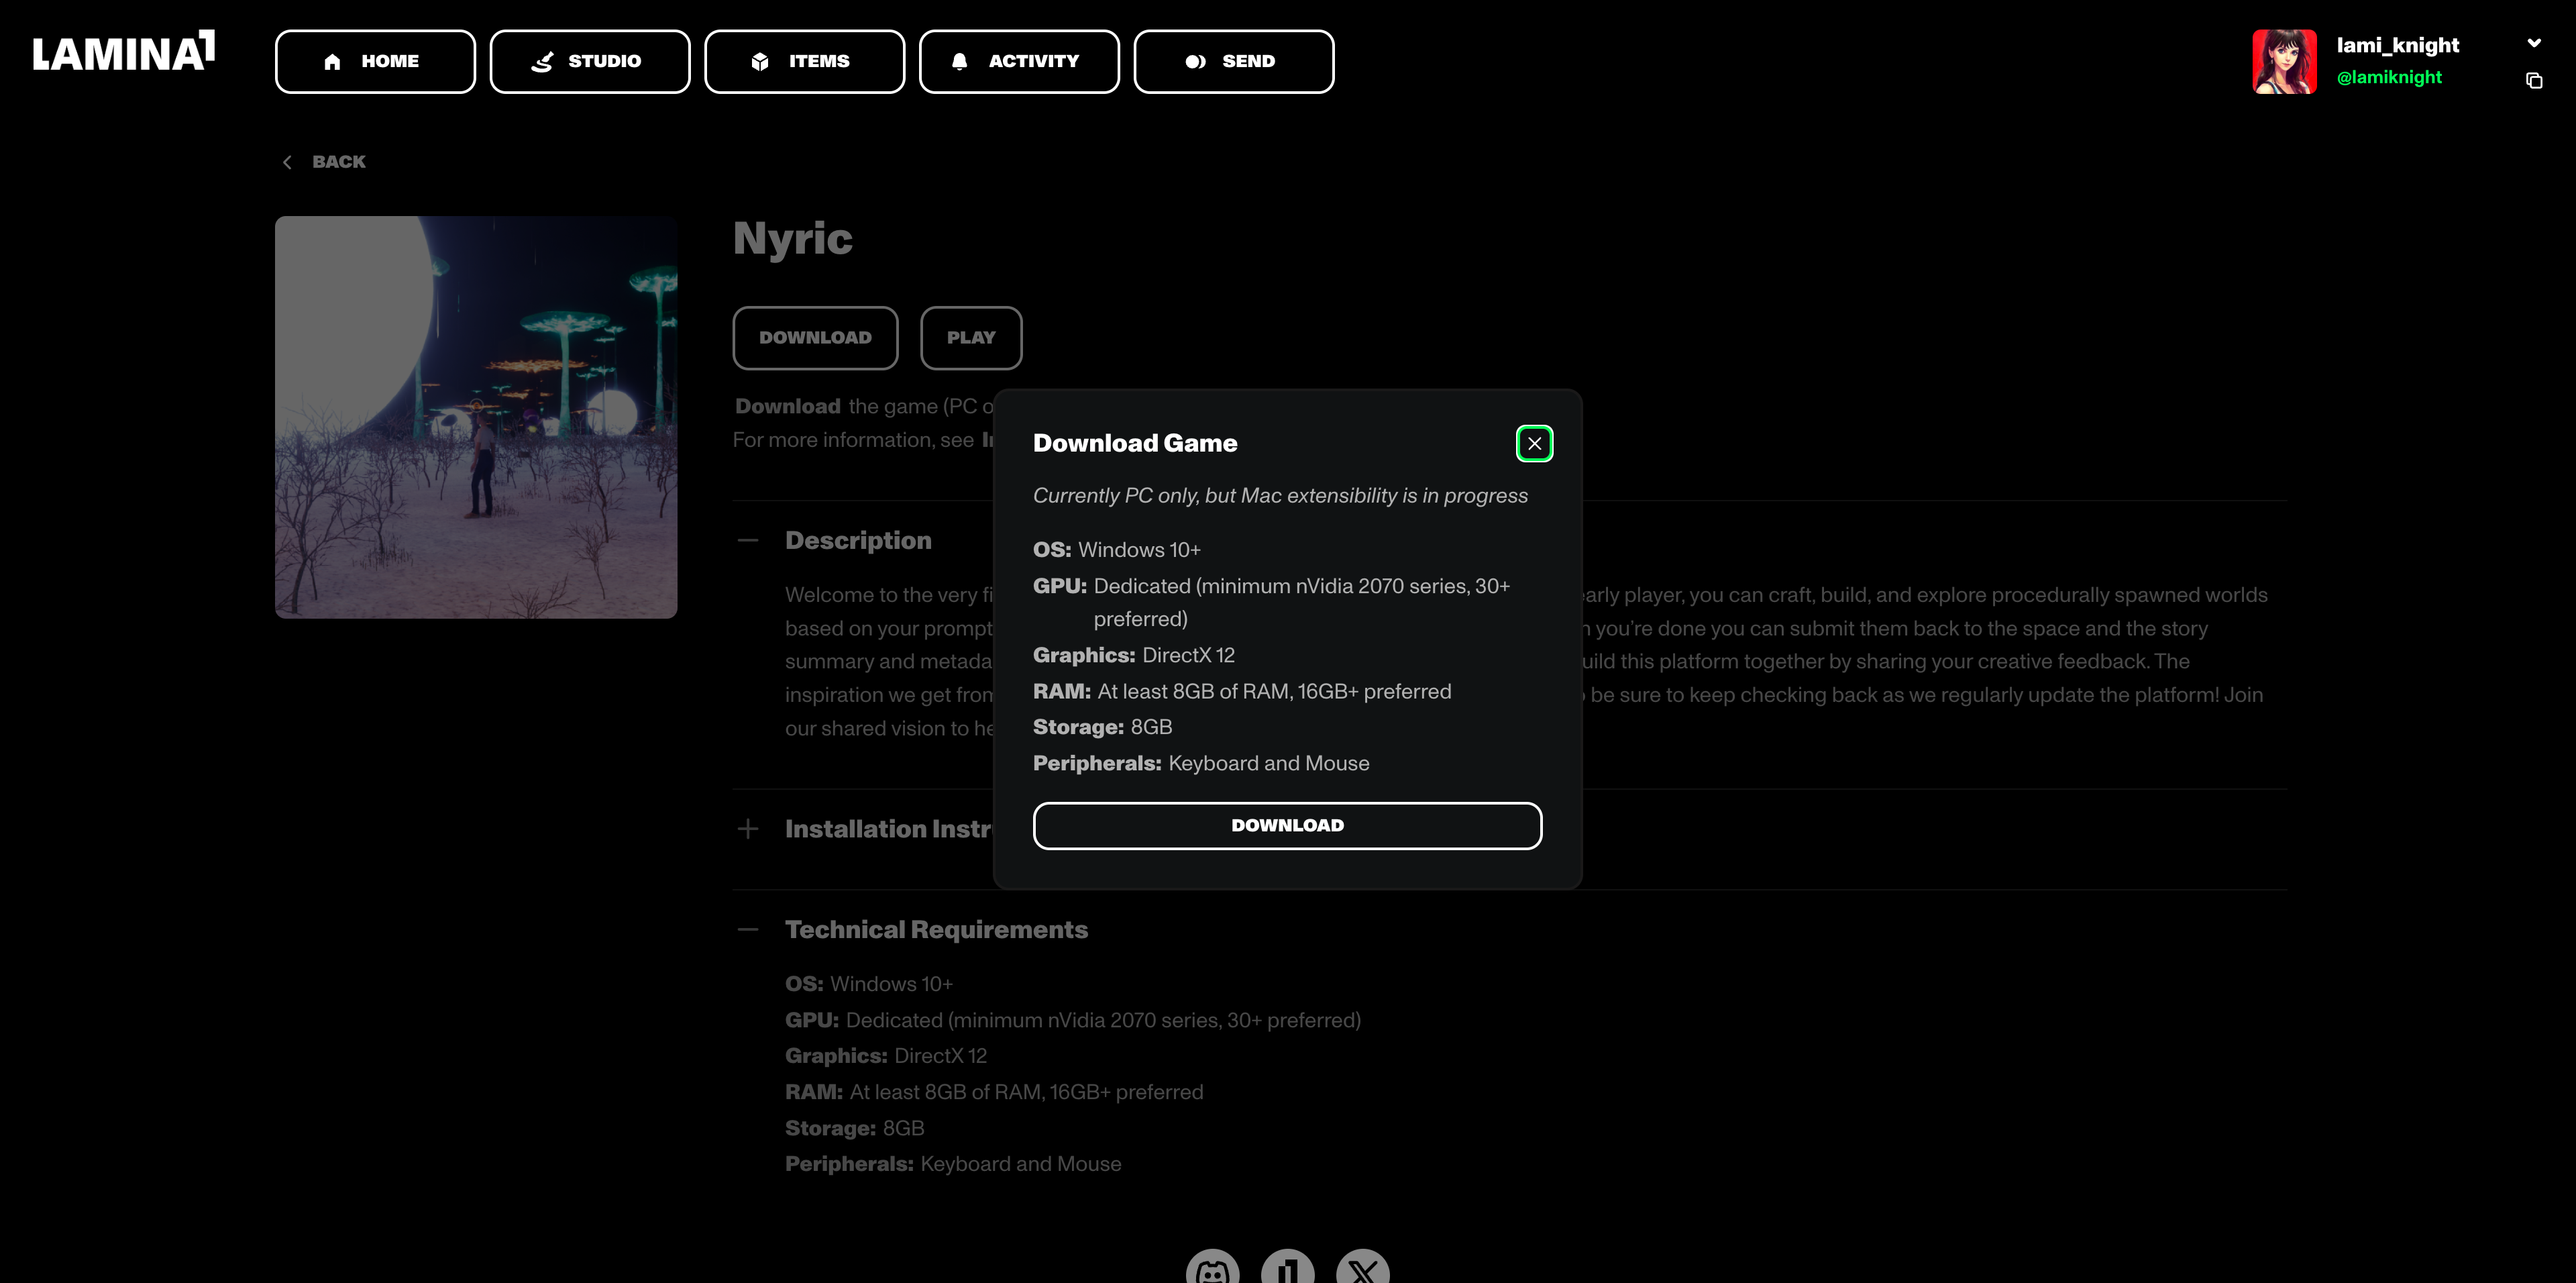Click 'Peripherals: Keyboard and Mouse' in dialog
Image resolution: width=2576 pixels, height=1283 pixels.
pos(1201,763)
